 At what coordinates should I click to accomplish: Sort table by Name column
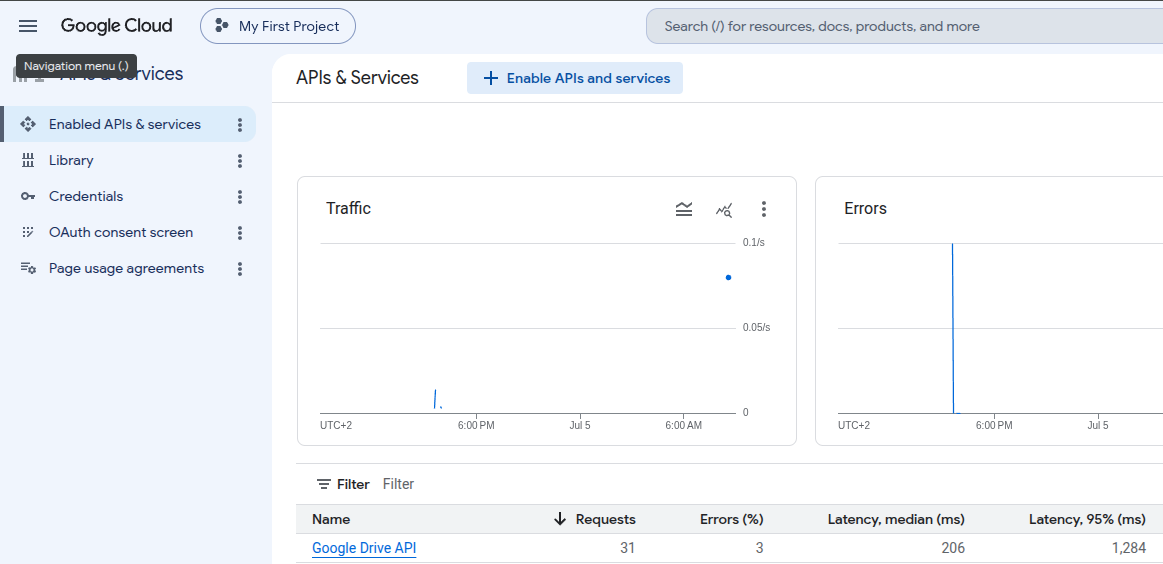[x=331, y=519]
